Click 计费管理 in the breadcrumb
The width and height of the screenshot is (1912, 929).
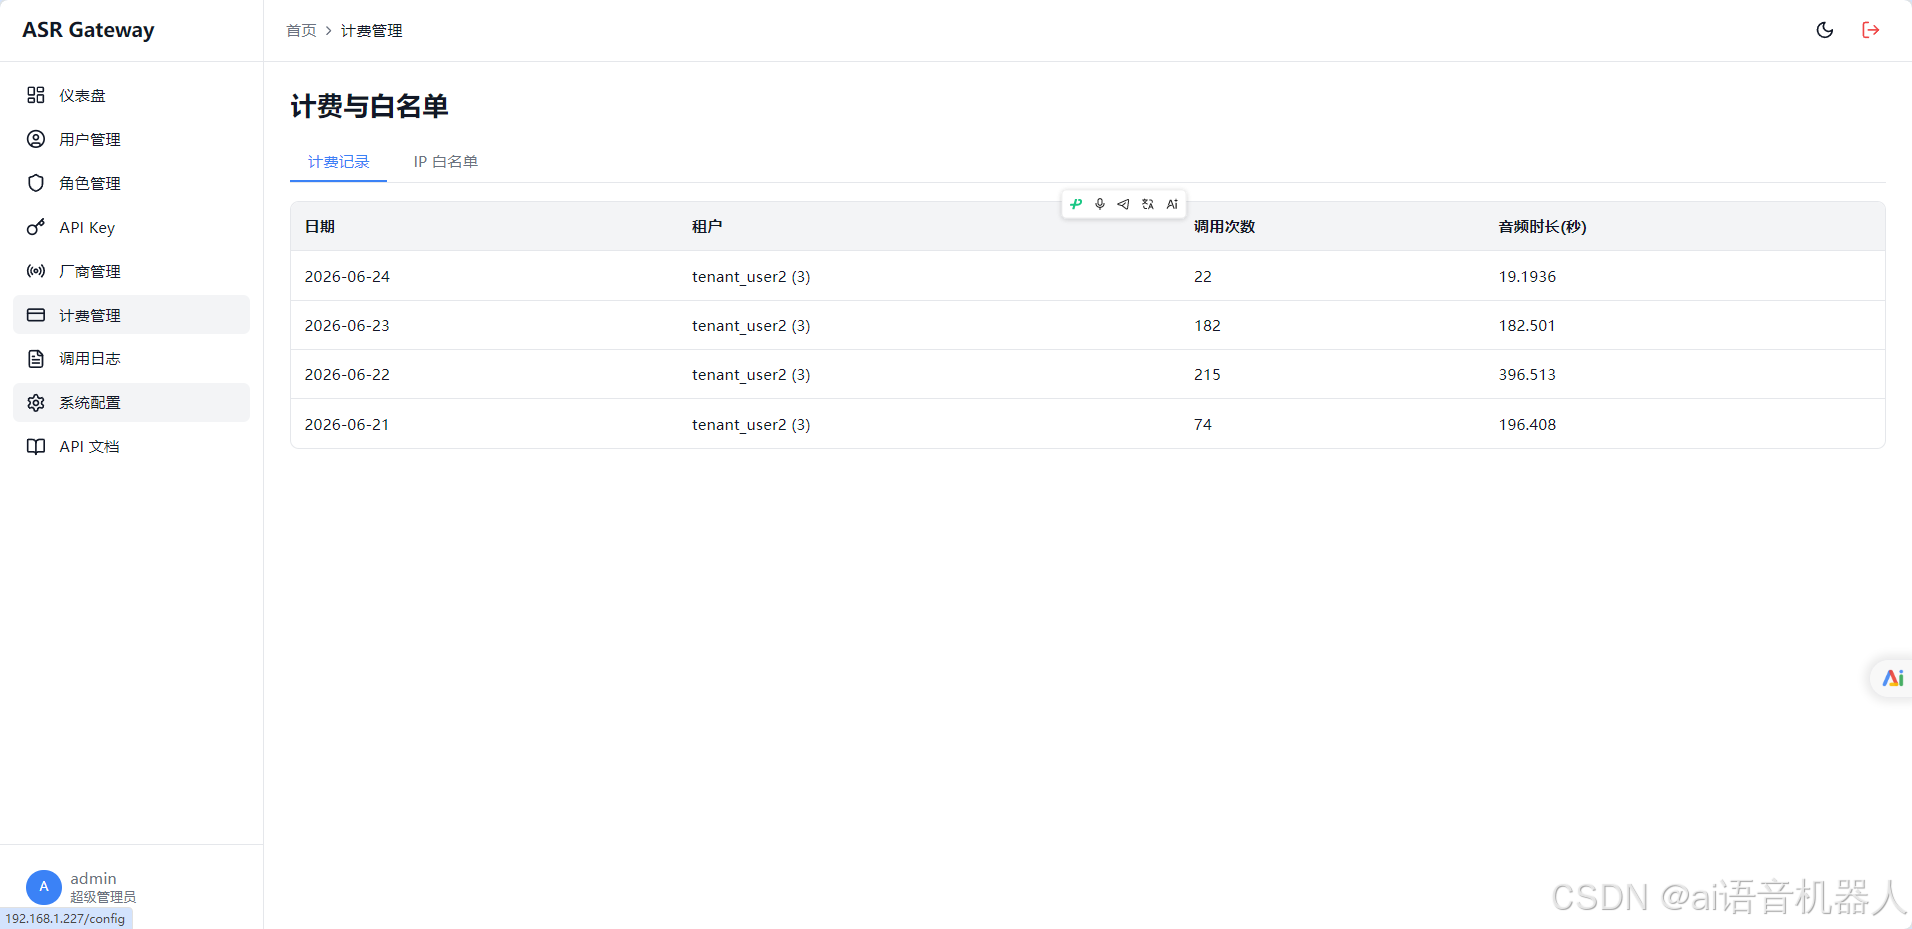coord(372,31)
